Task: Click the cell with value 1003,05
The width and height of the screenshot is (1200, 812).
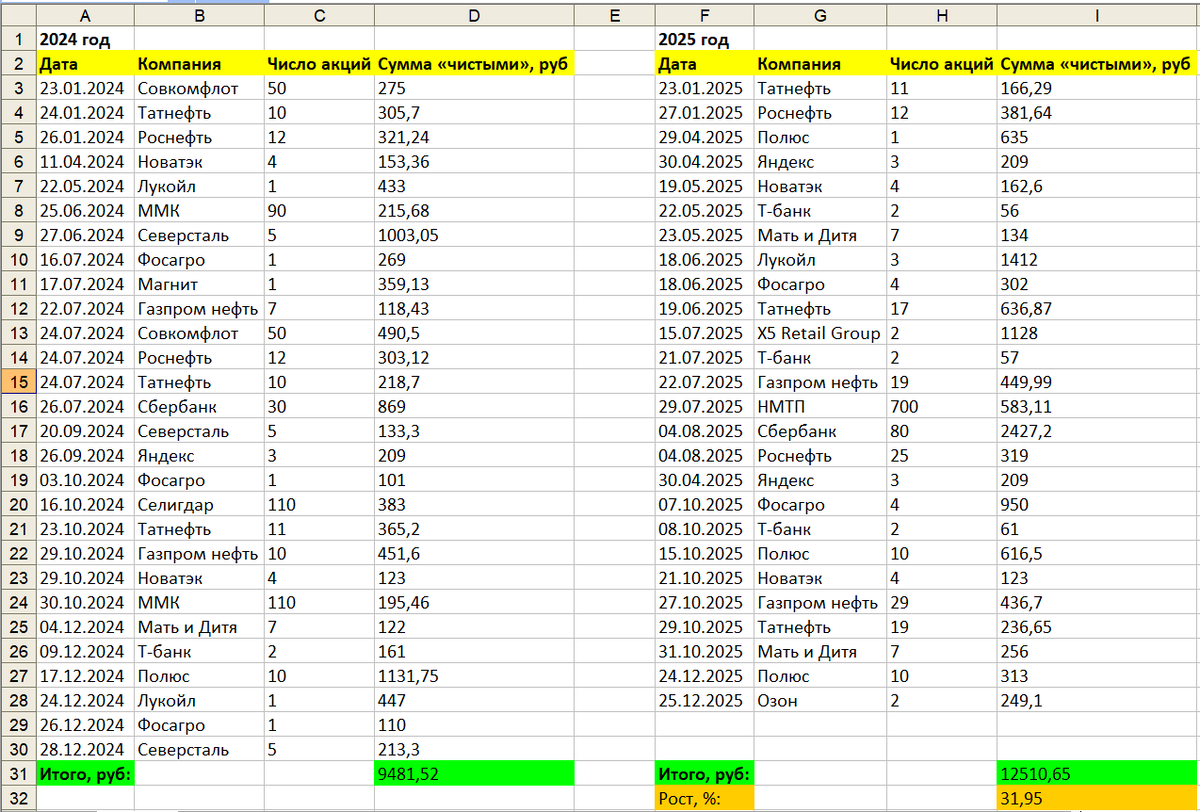Action: click(x=474, y=235)
